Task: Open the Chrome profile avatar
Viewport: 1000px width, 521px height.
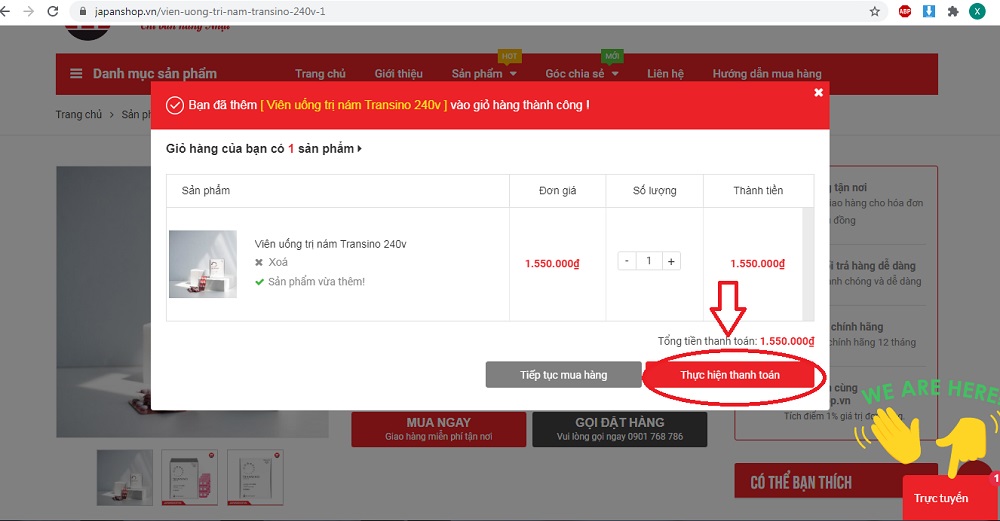Action: pyautogui.click(x=977, y=11)
